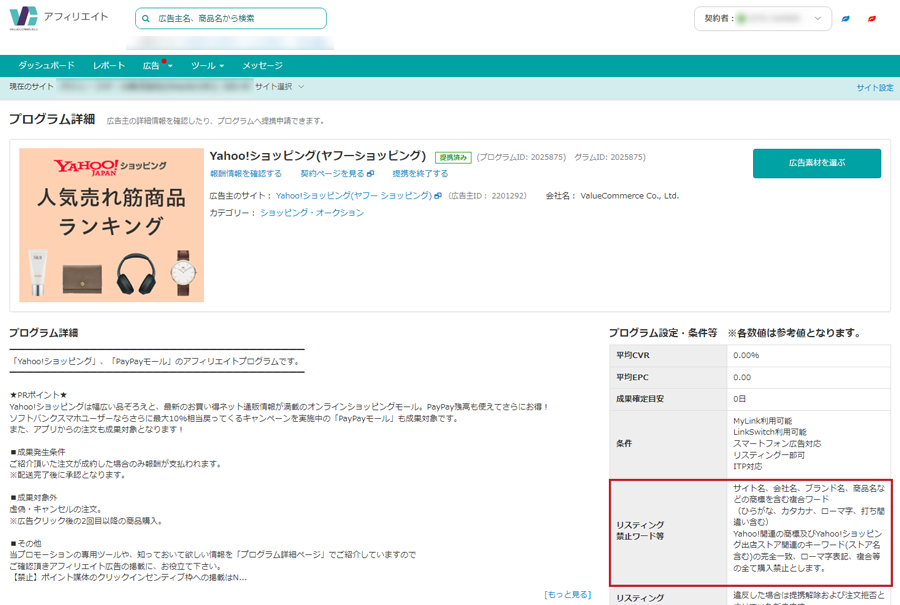
Task: Click external link icon after 広告主のサイト link
Action: pos(438,196)
